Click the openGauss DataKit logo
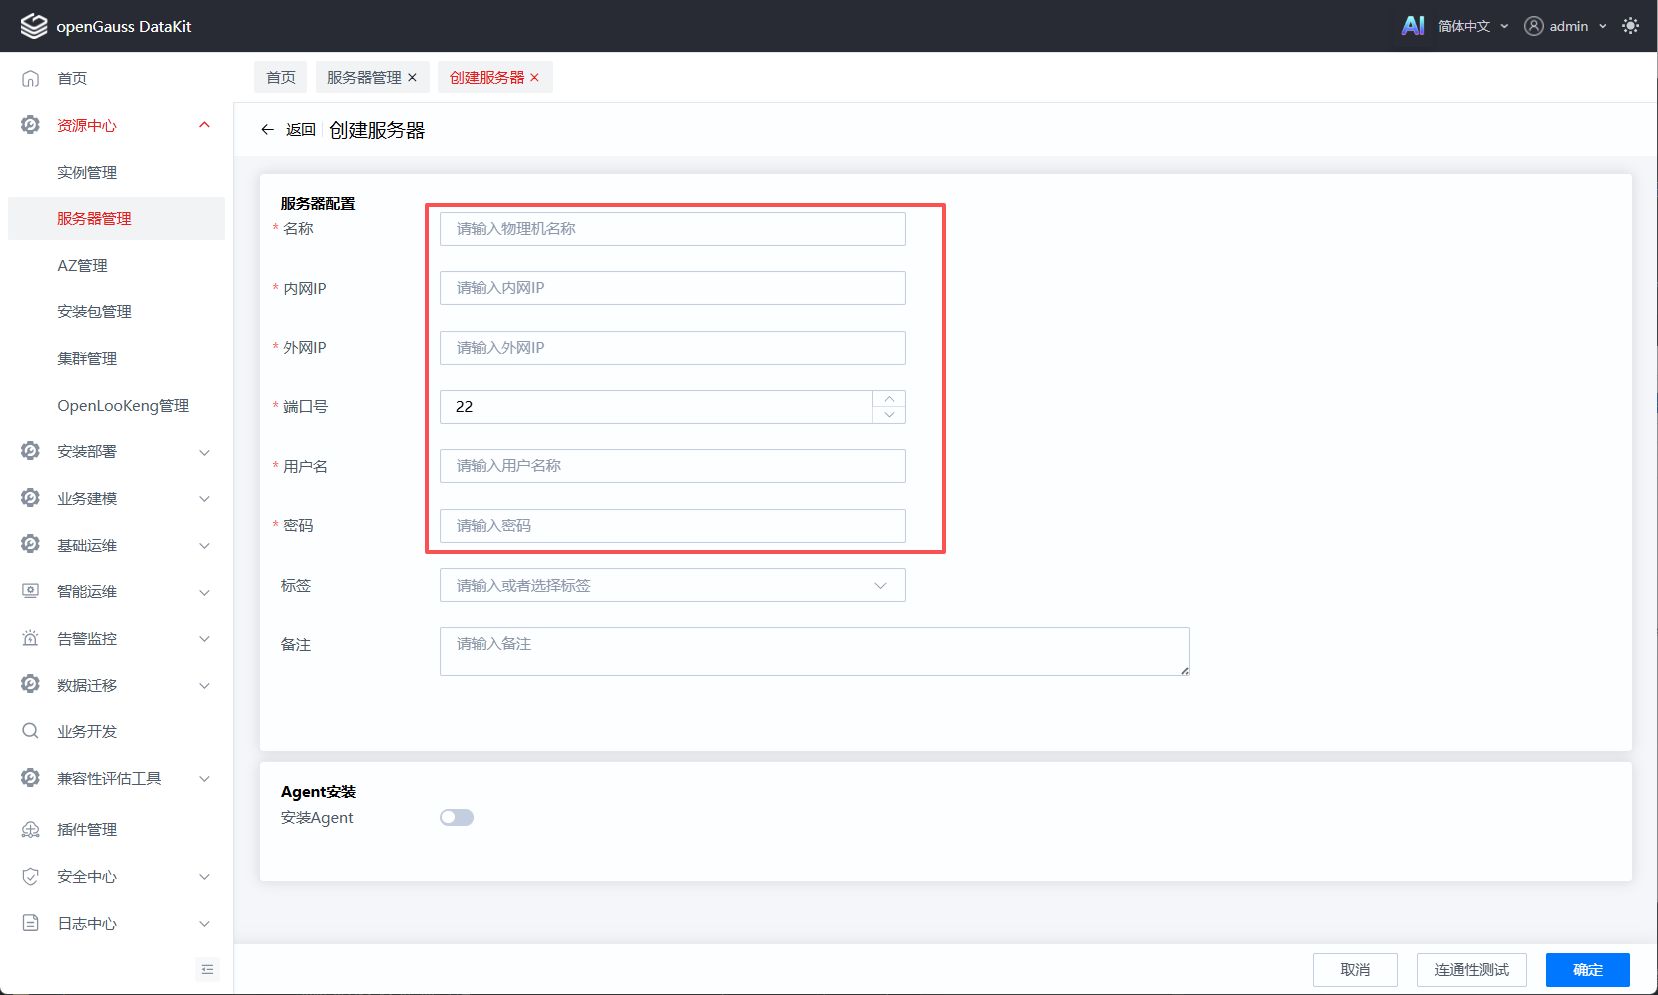 pos(34,26)
